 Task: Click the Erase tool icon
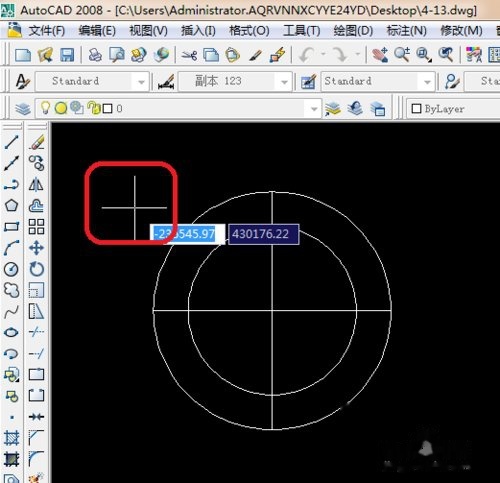(36, 142)
